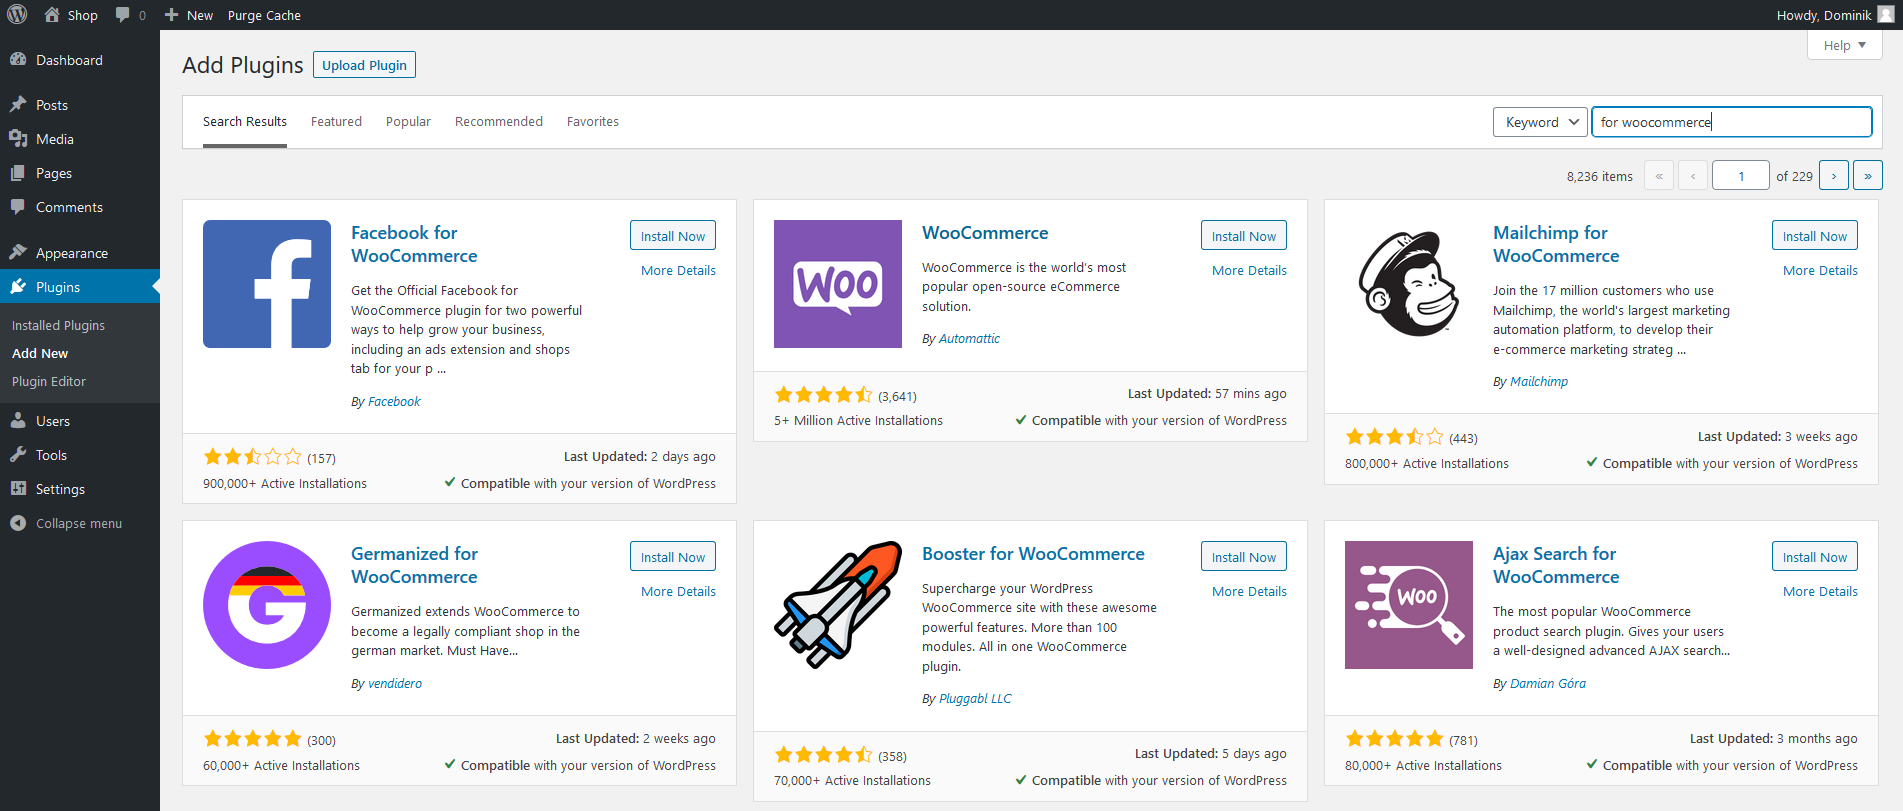Click the Posts pin icon
The height and width of the screenshot is (811, 1903).
18,105
